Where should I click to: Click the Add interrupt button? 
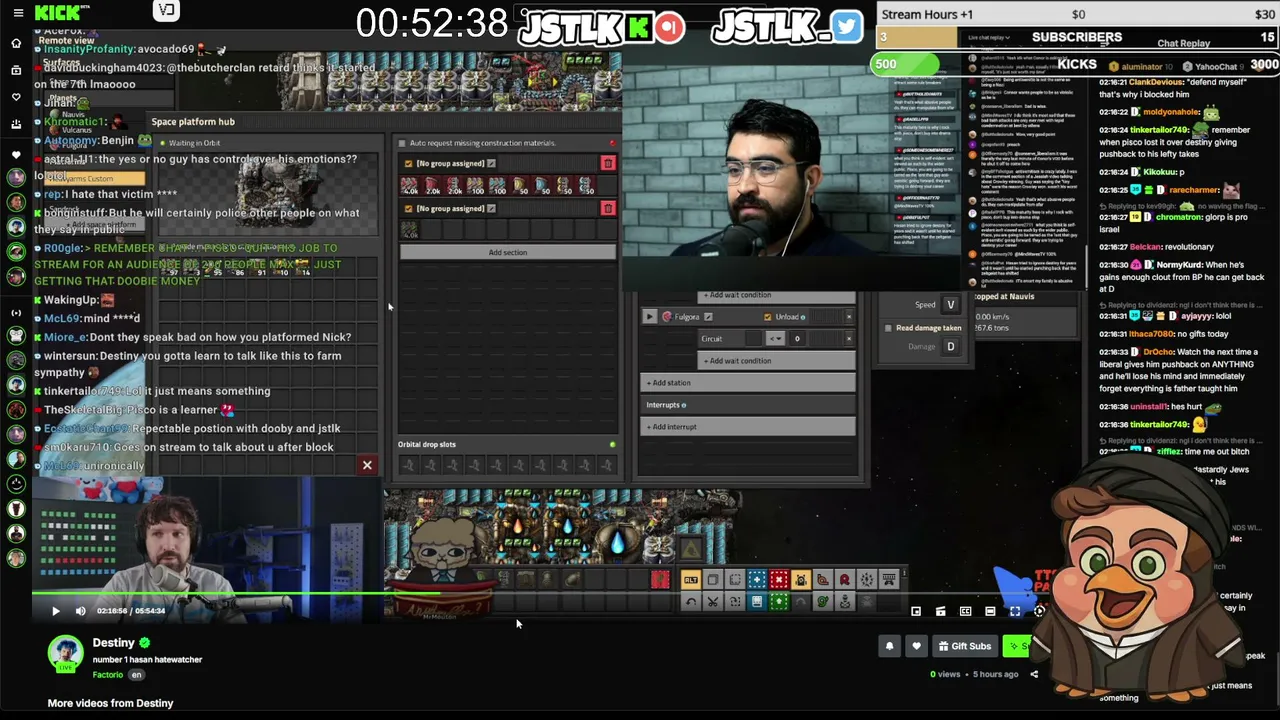(x=748, y=427)
